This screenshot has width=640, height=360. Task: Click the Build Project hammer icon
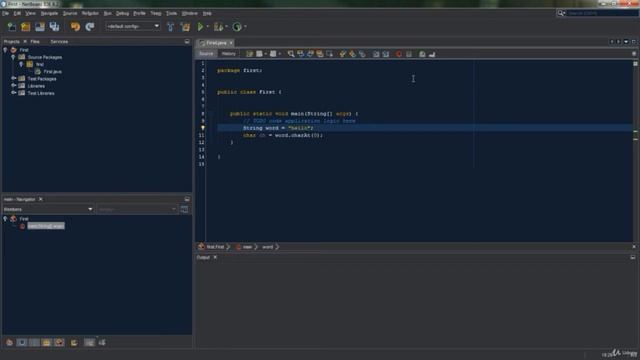(x=171, y=27)
